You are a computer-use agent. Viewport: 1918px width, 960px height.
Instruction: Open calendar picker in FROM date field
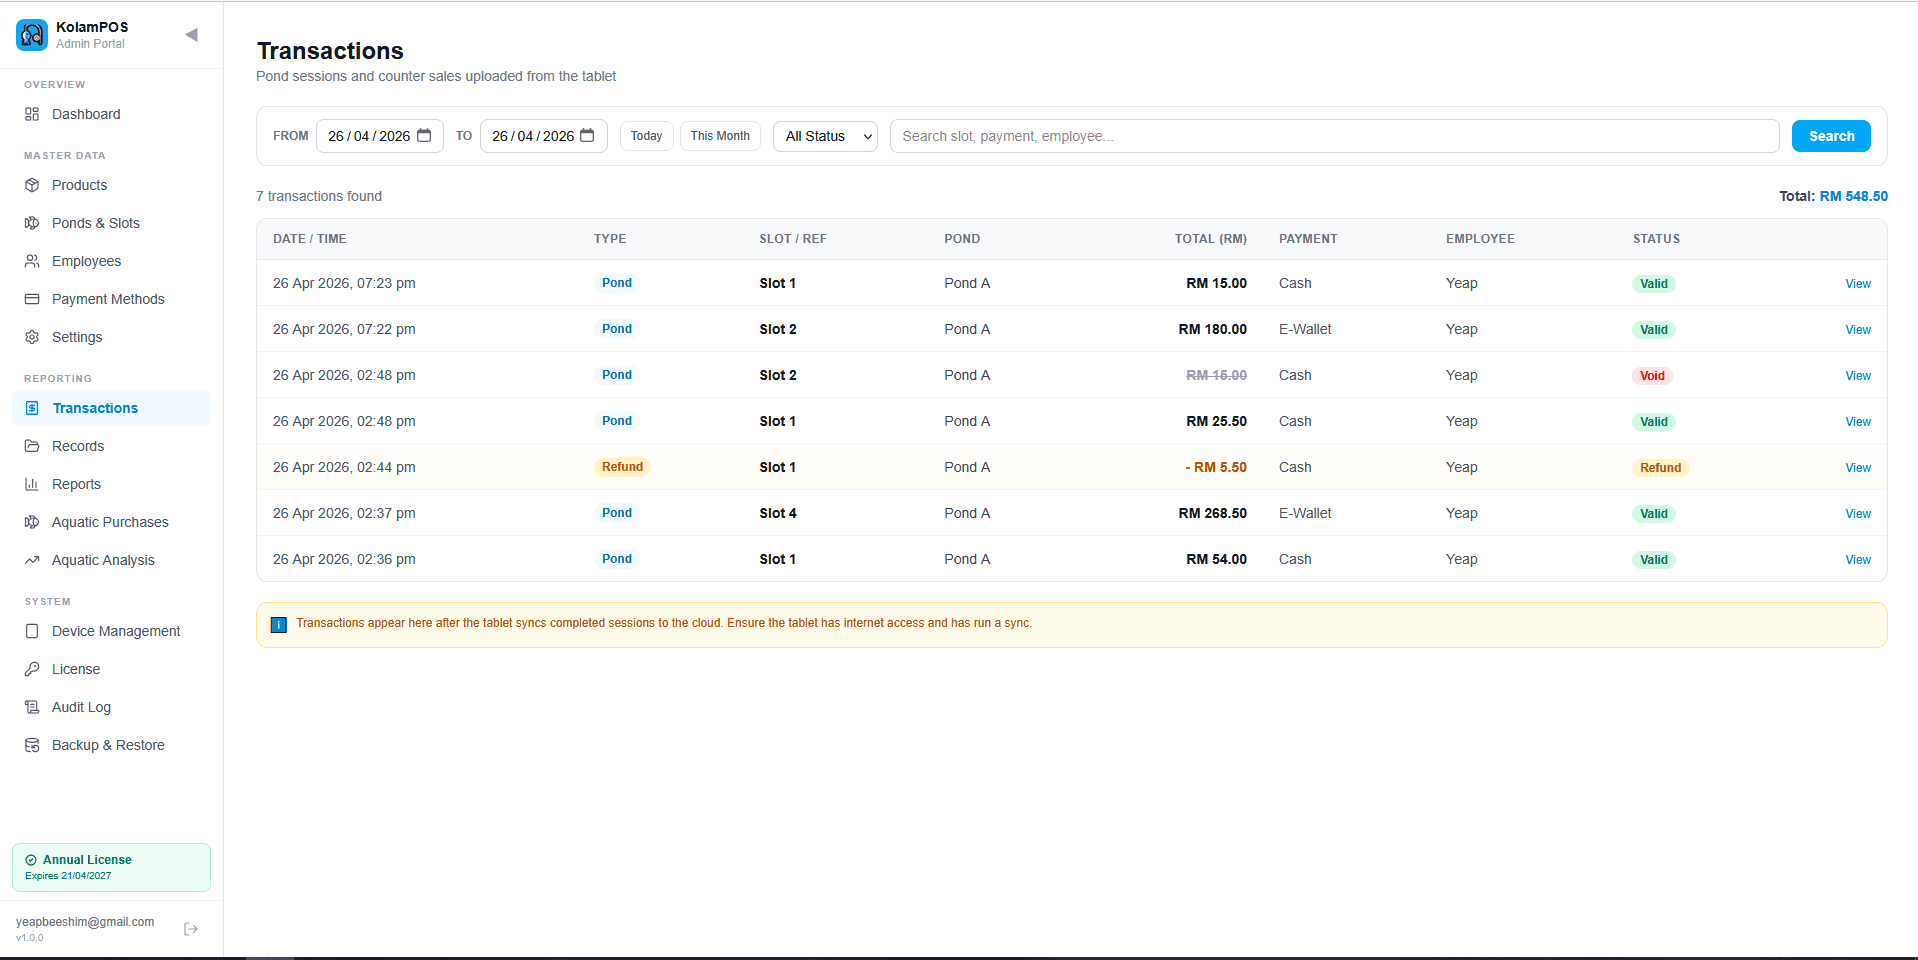[x=424, y=136]
